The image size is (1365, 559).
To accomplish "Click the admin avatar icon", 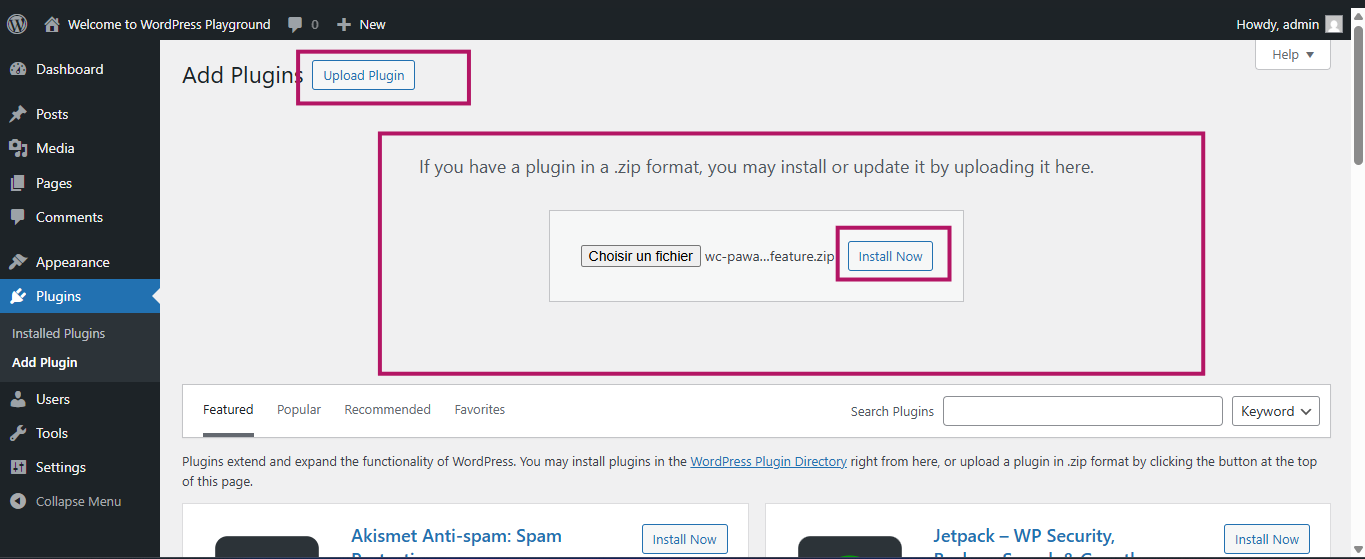I will (1334, 24).
